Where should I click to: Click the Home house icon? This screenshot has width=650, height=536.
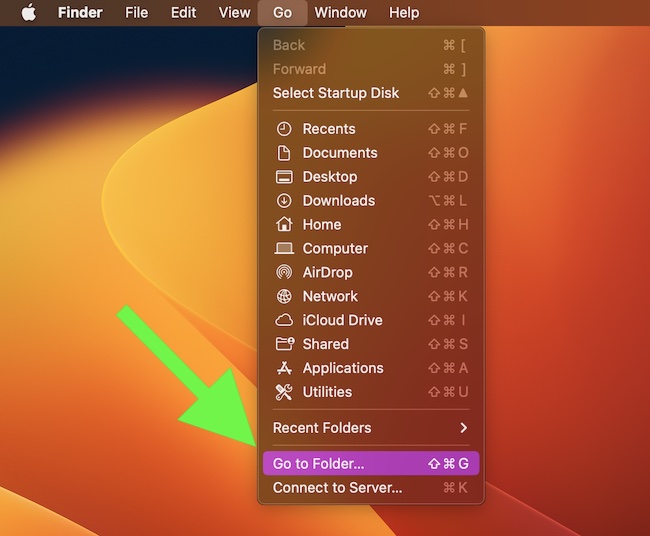[284, 225]
